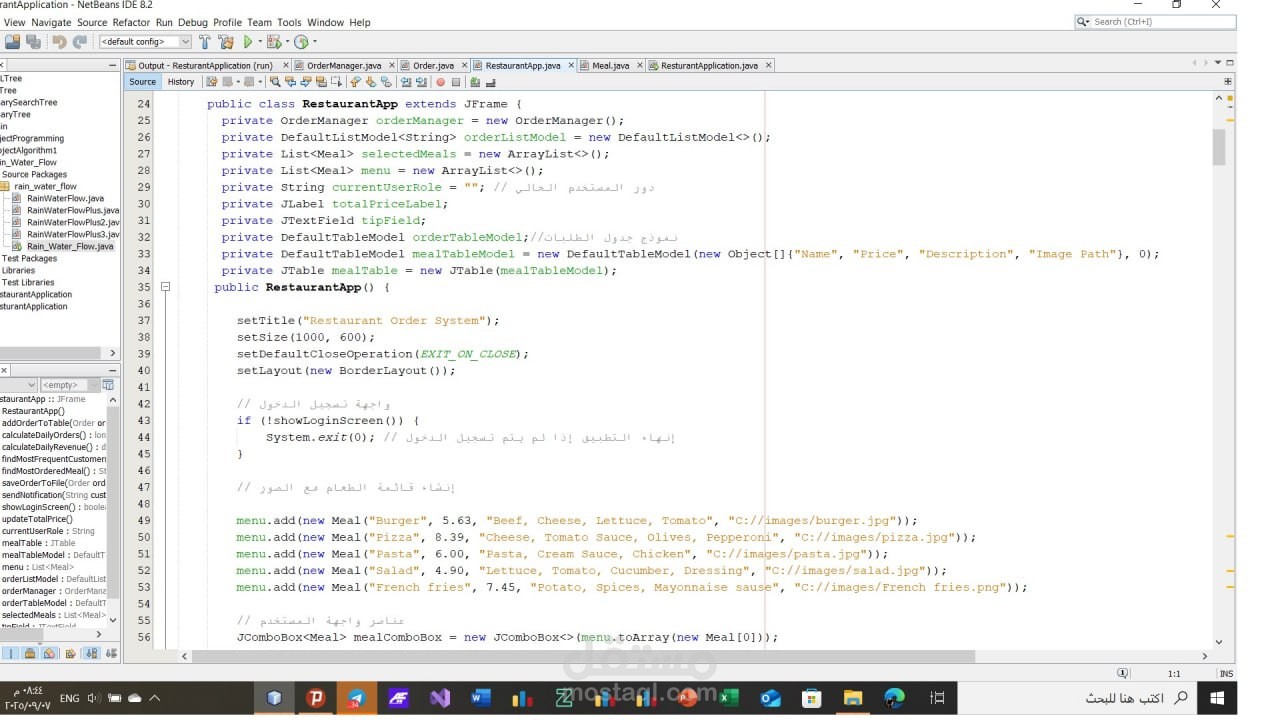Click the Build Project hammer icon
Image resolution: width=1280 pixels, height=720 pixels.
tap(205, 42)
